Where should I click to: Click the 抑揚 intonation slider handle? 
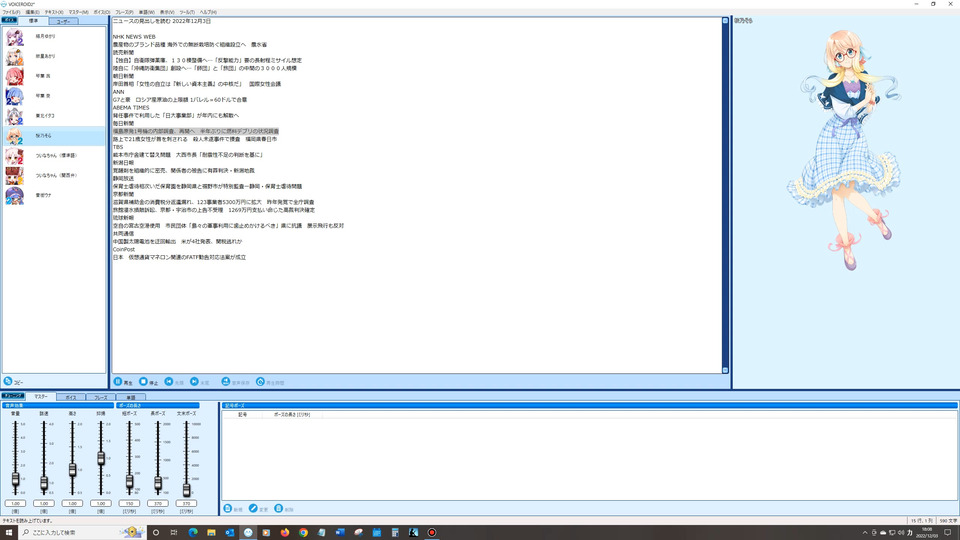pyautogui.click(x=100, y=458)
